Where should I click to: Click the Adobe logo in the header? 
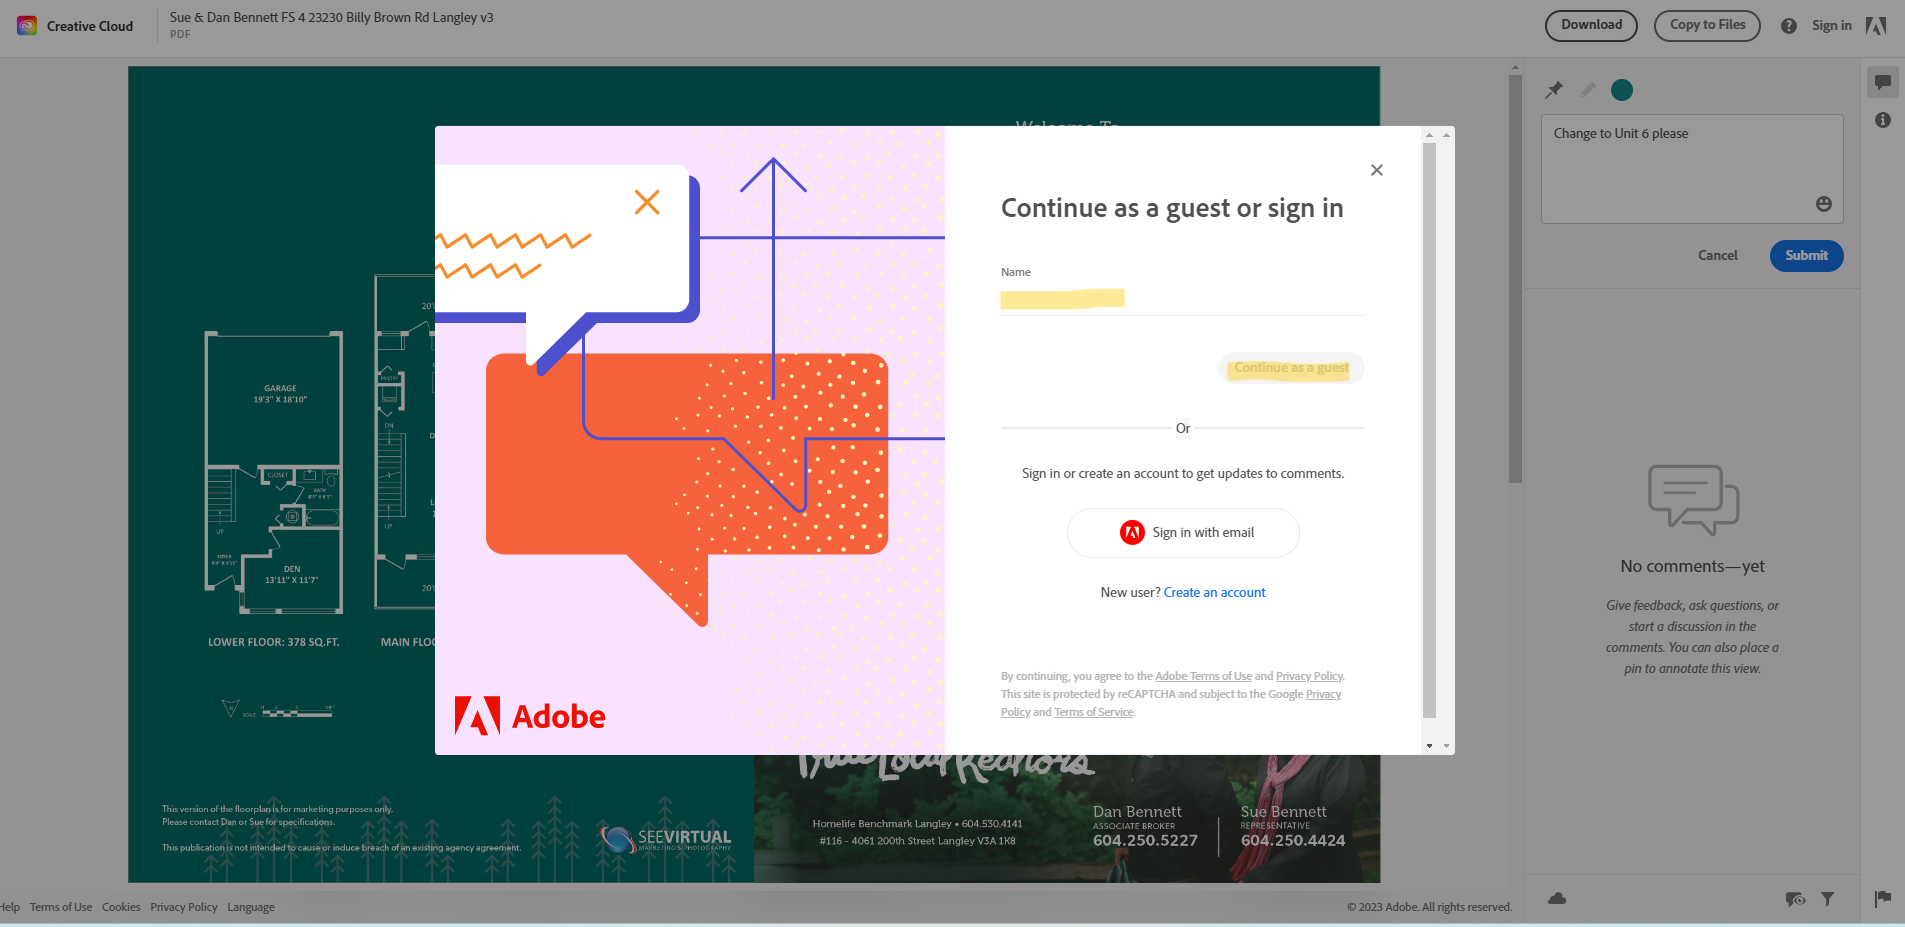coord(1876,26)
